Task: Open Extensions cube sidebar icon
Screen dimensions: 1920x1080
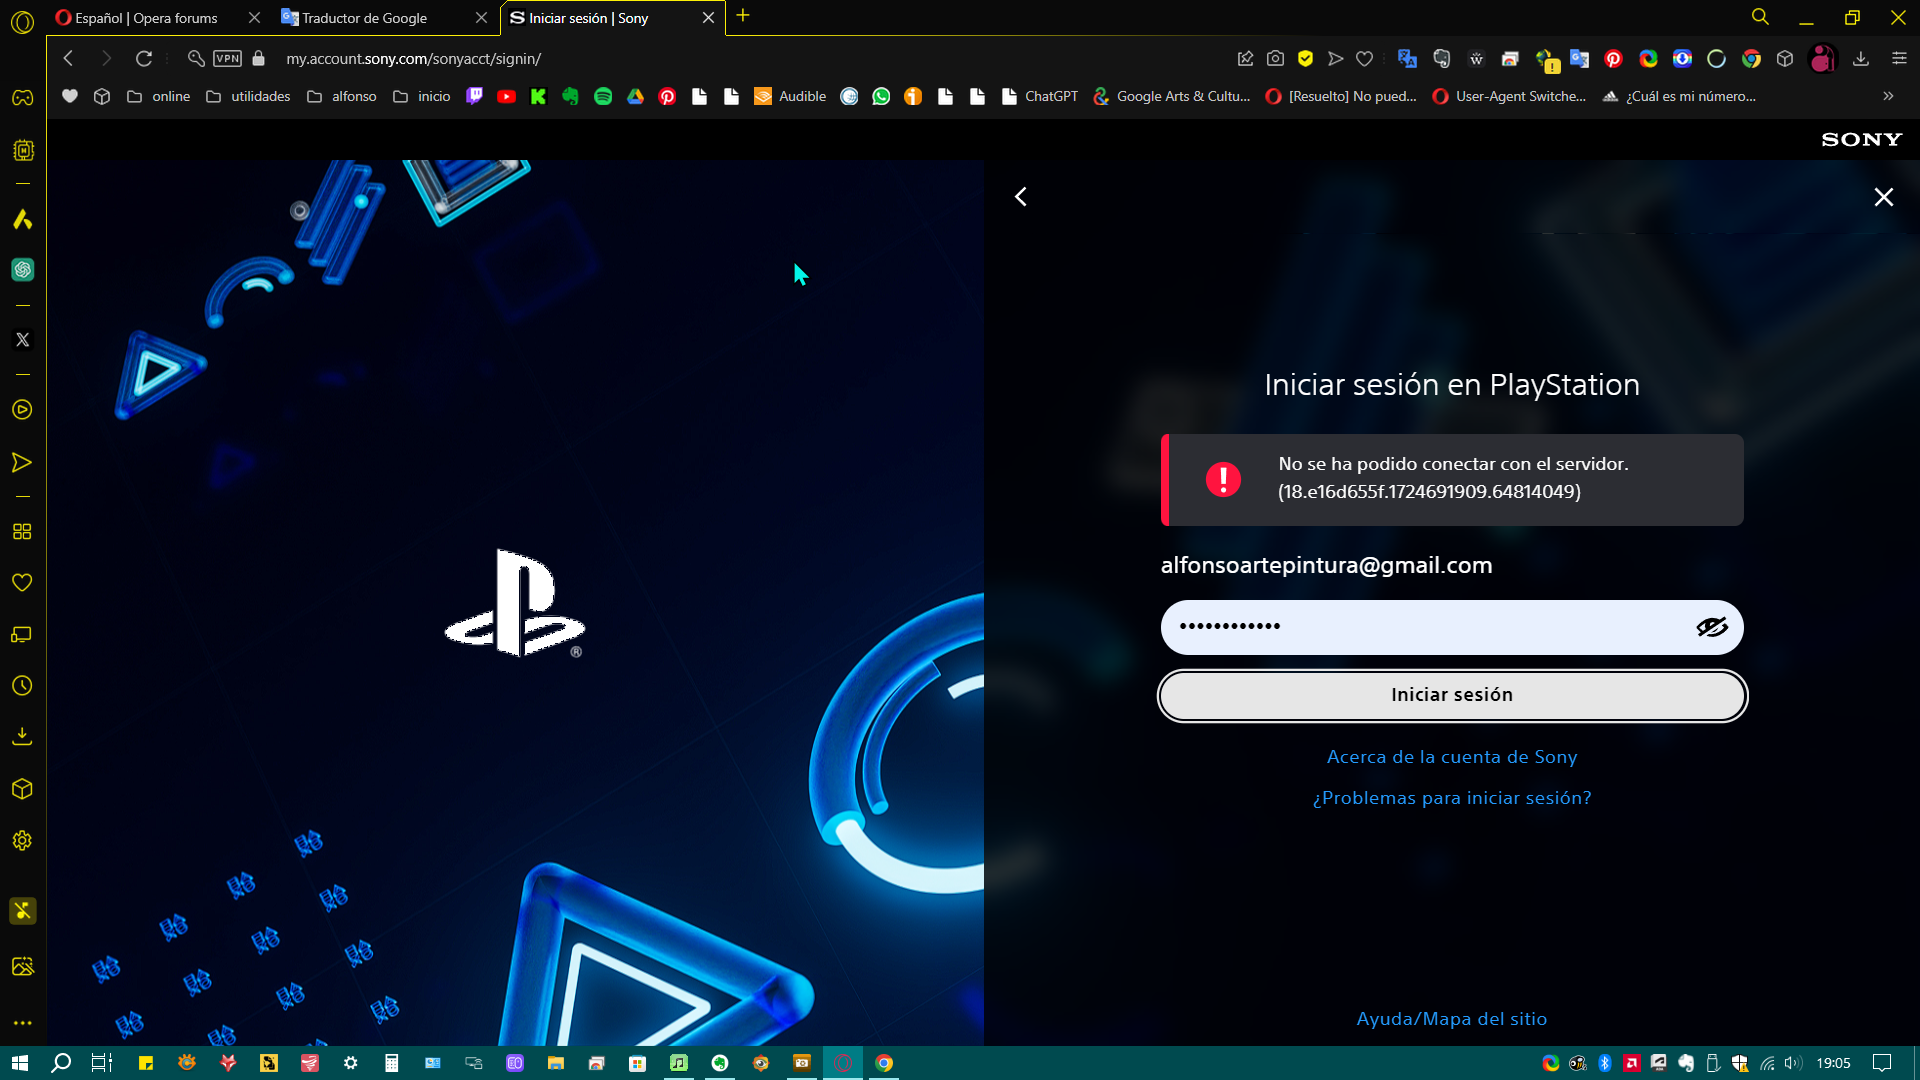Action: tap(22, 789)
